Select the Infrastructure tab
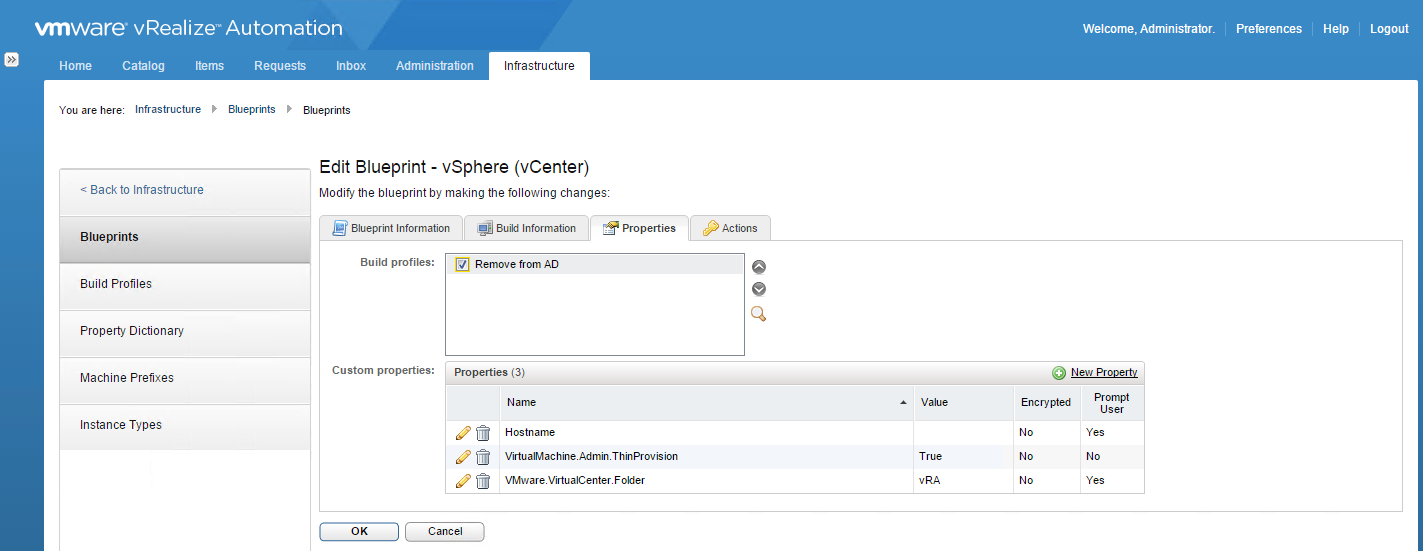Screen dimensions: 1423x551 coord(539,66)
